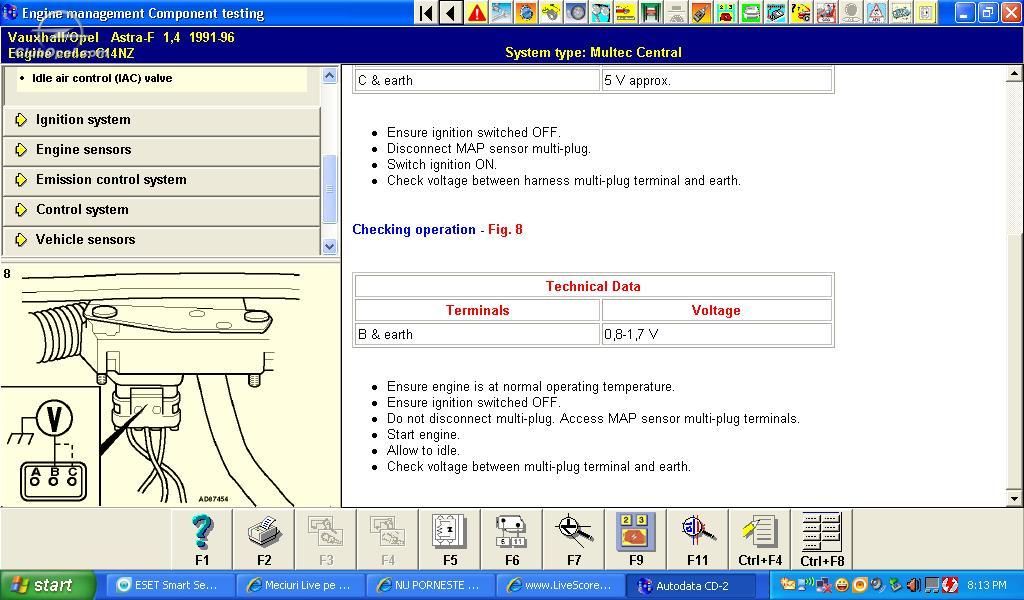
Task: Click the single back arrow in the top toolbar
Action: click(451, 12)
